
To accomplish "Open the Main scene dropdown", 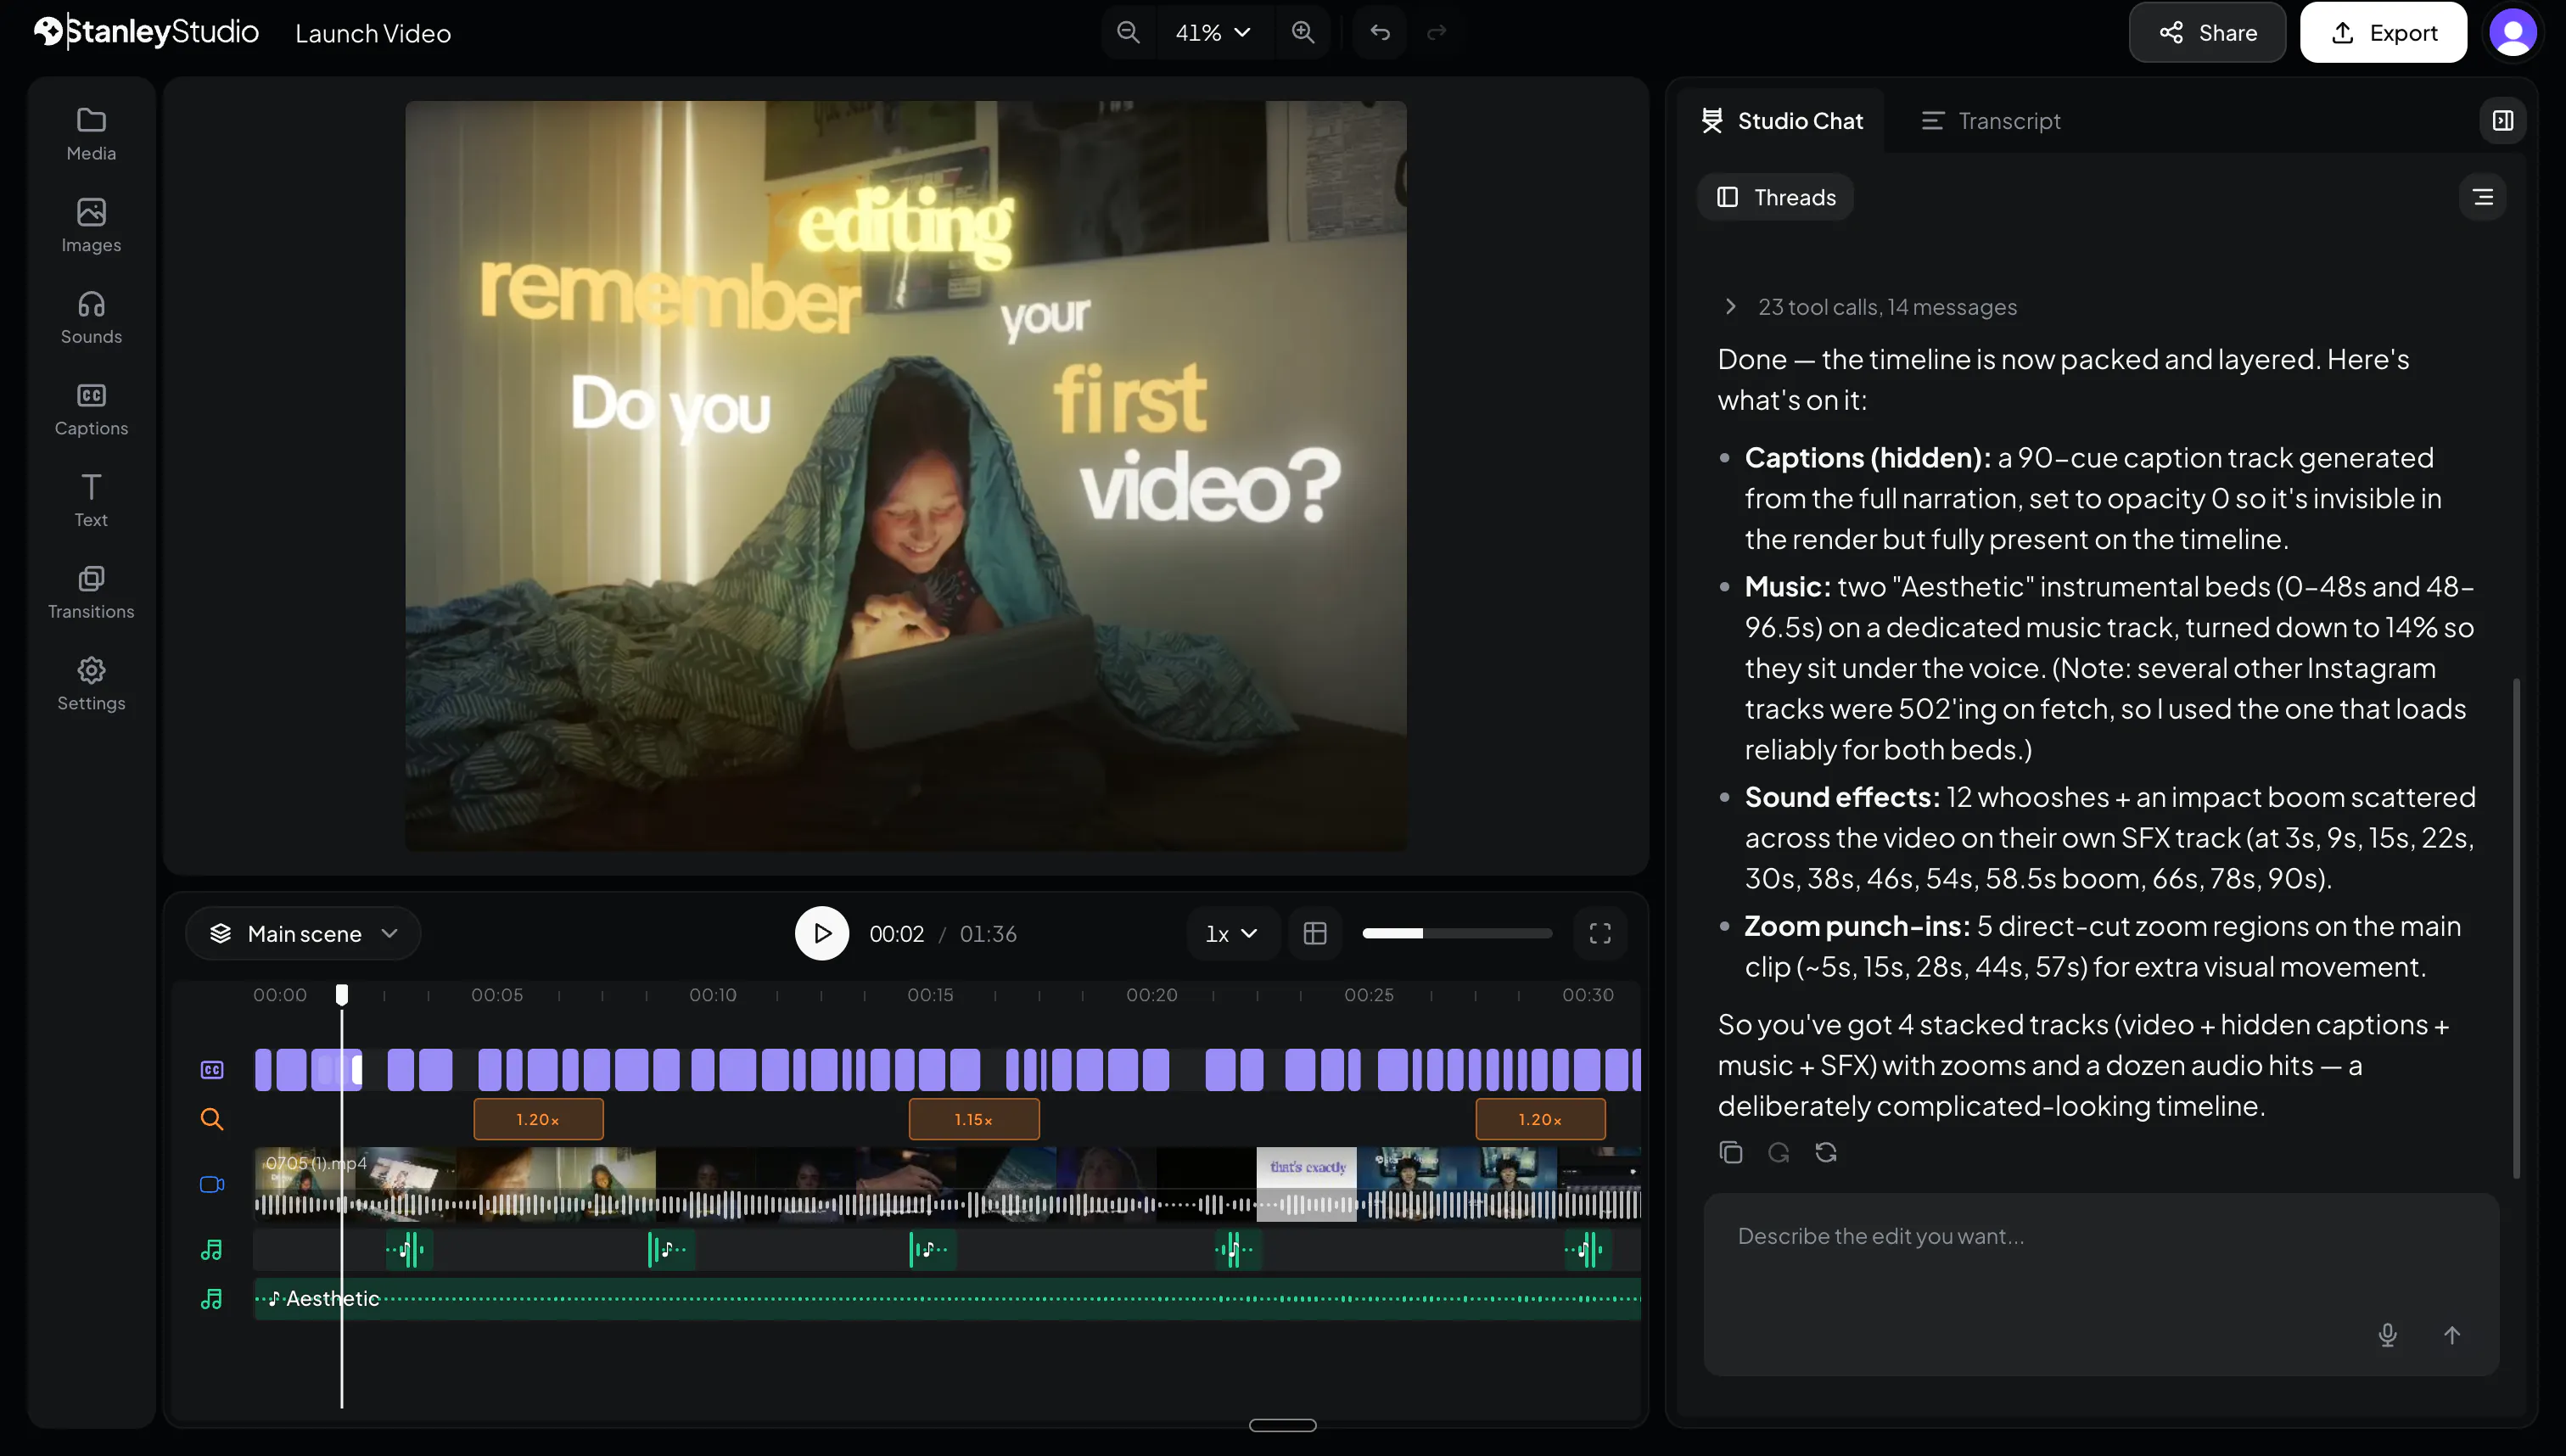I will pyautogui.click(x=303, y=933).
